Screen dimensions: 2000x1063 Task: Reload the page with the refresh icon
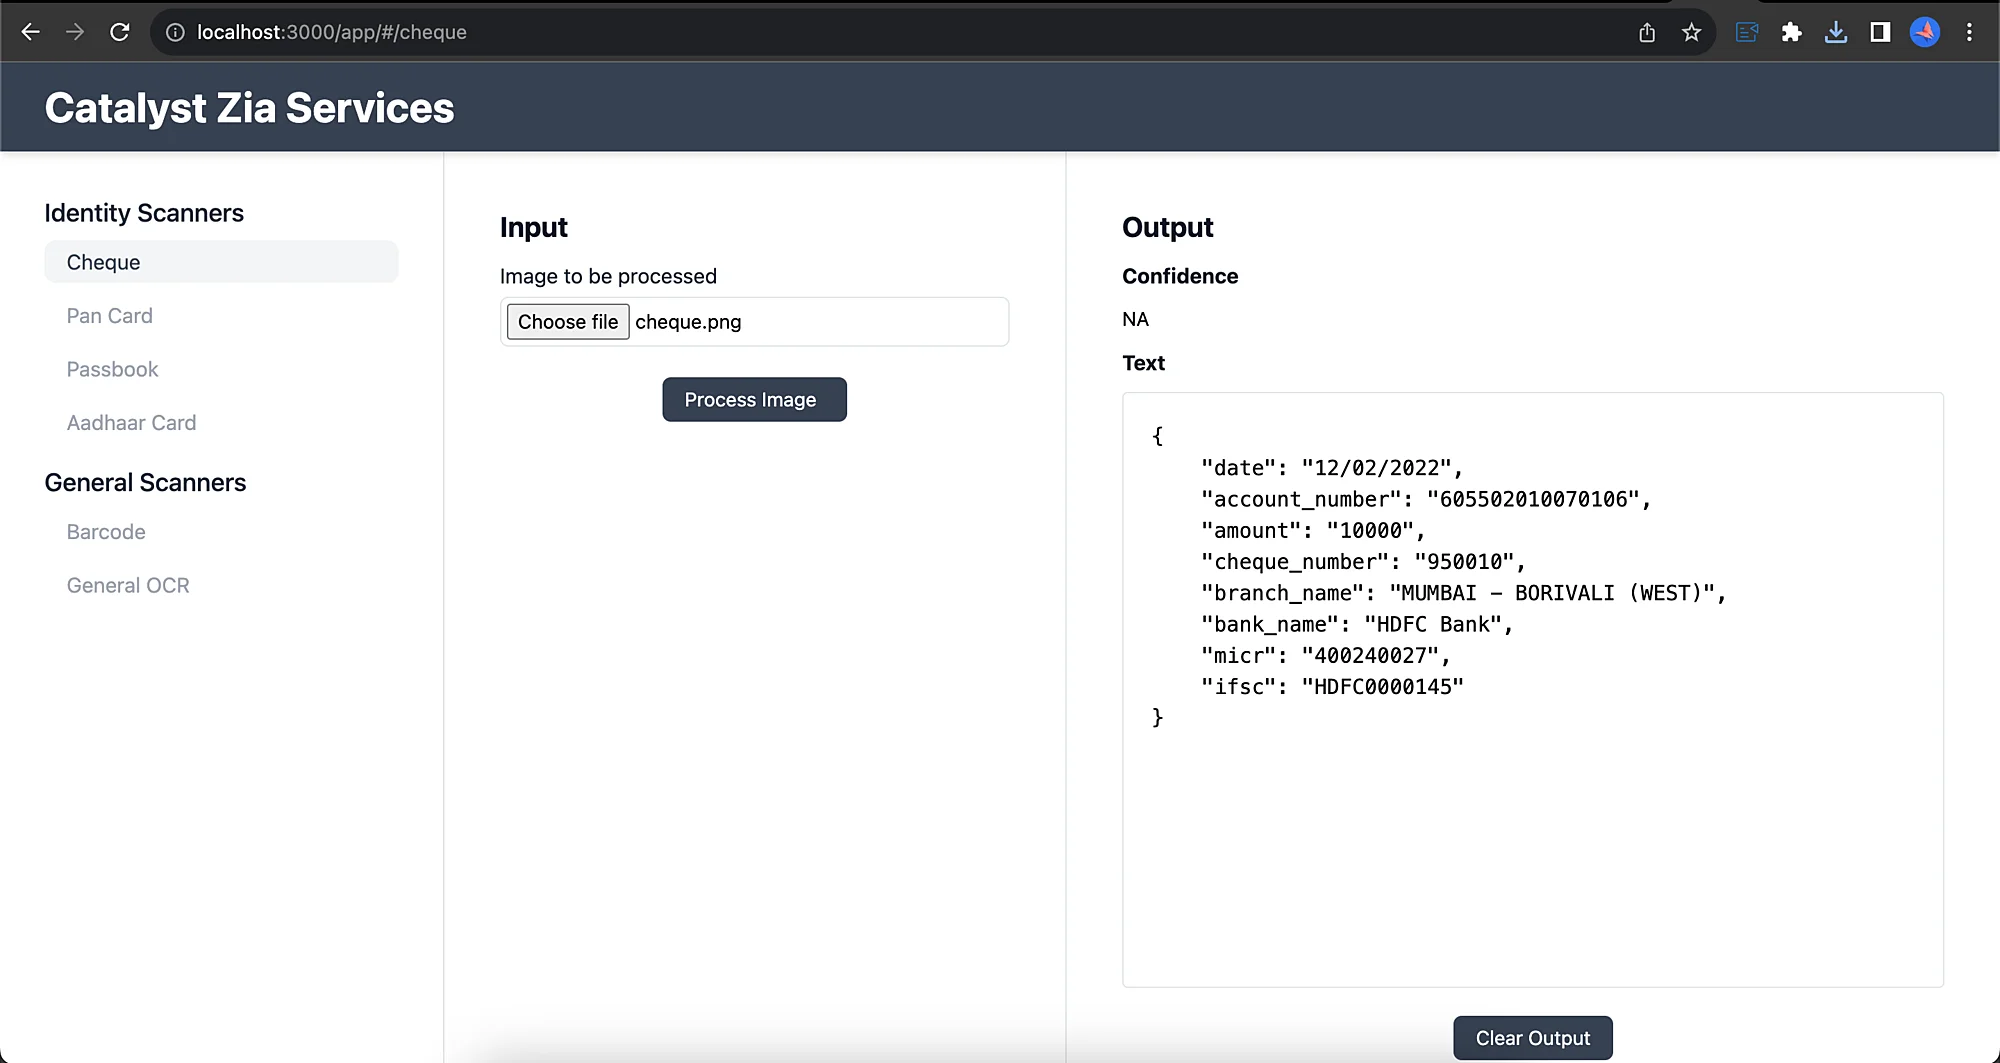point(119,32)
